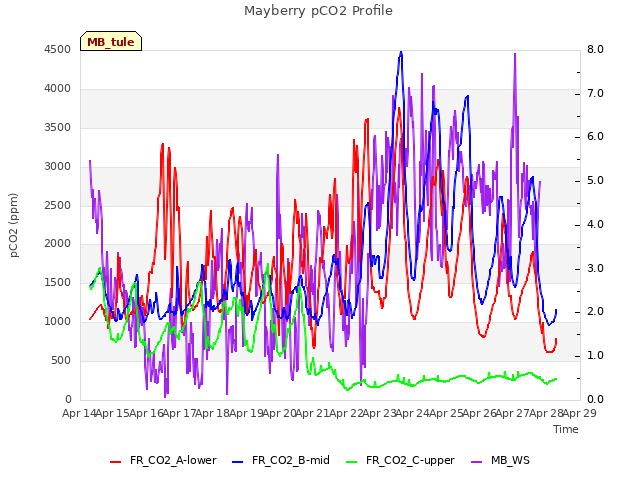Click the 5.0 right axis tick label
640x480 pixels.
[x=595, y=180]
